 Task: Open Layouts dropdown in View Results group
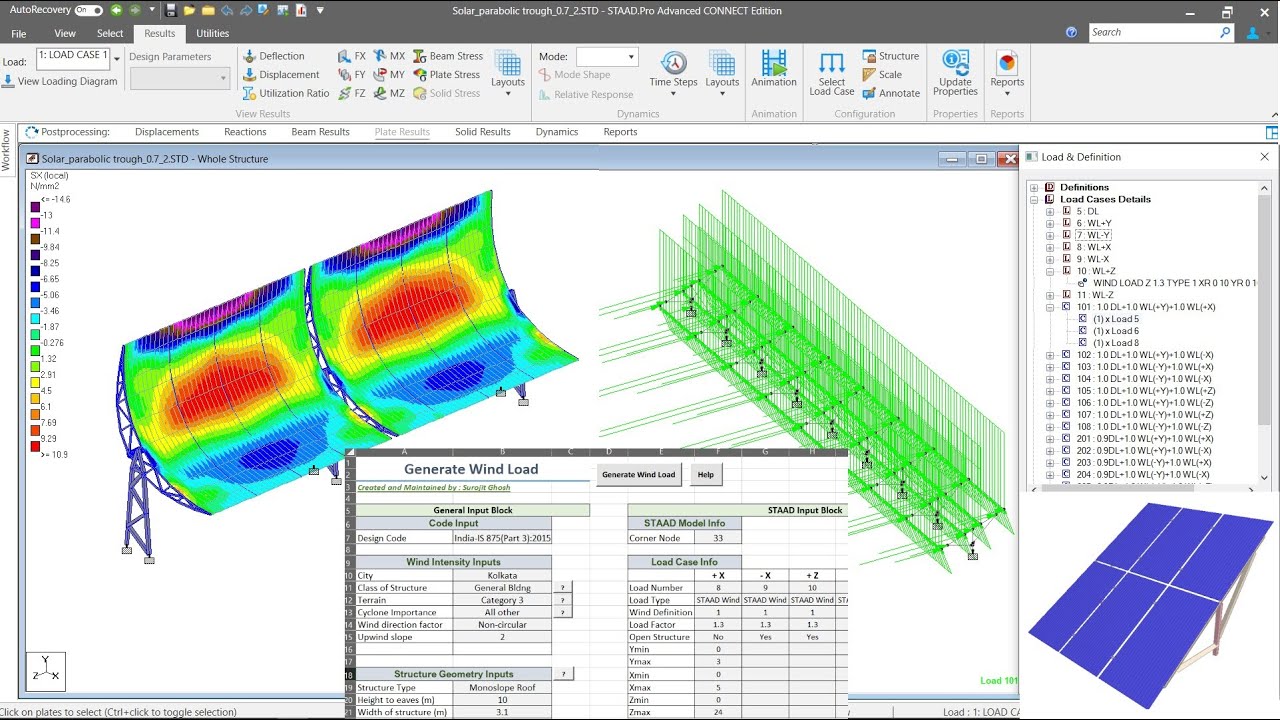pos(508,74)
